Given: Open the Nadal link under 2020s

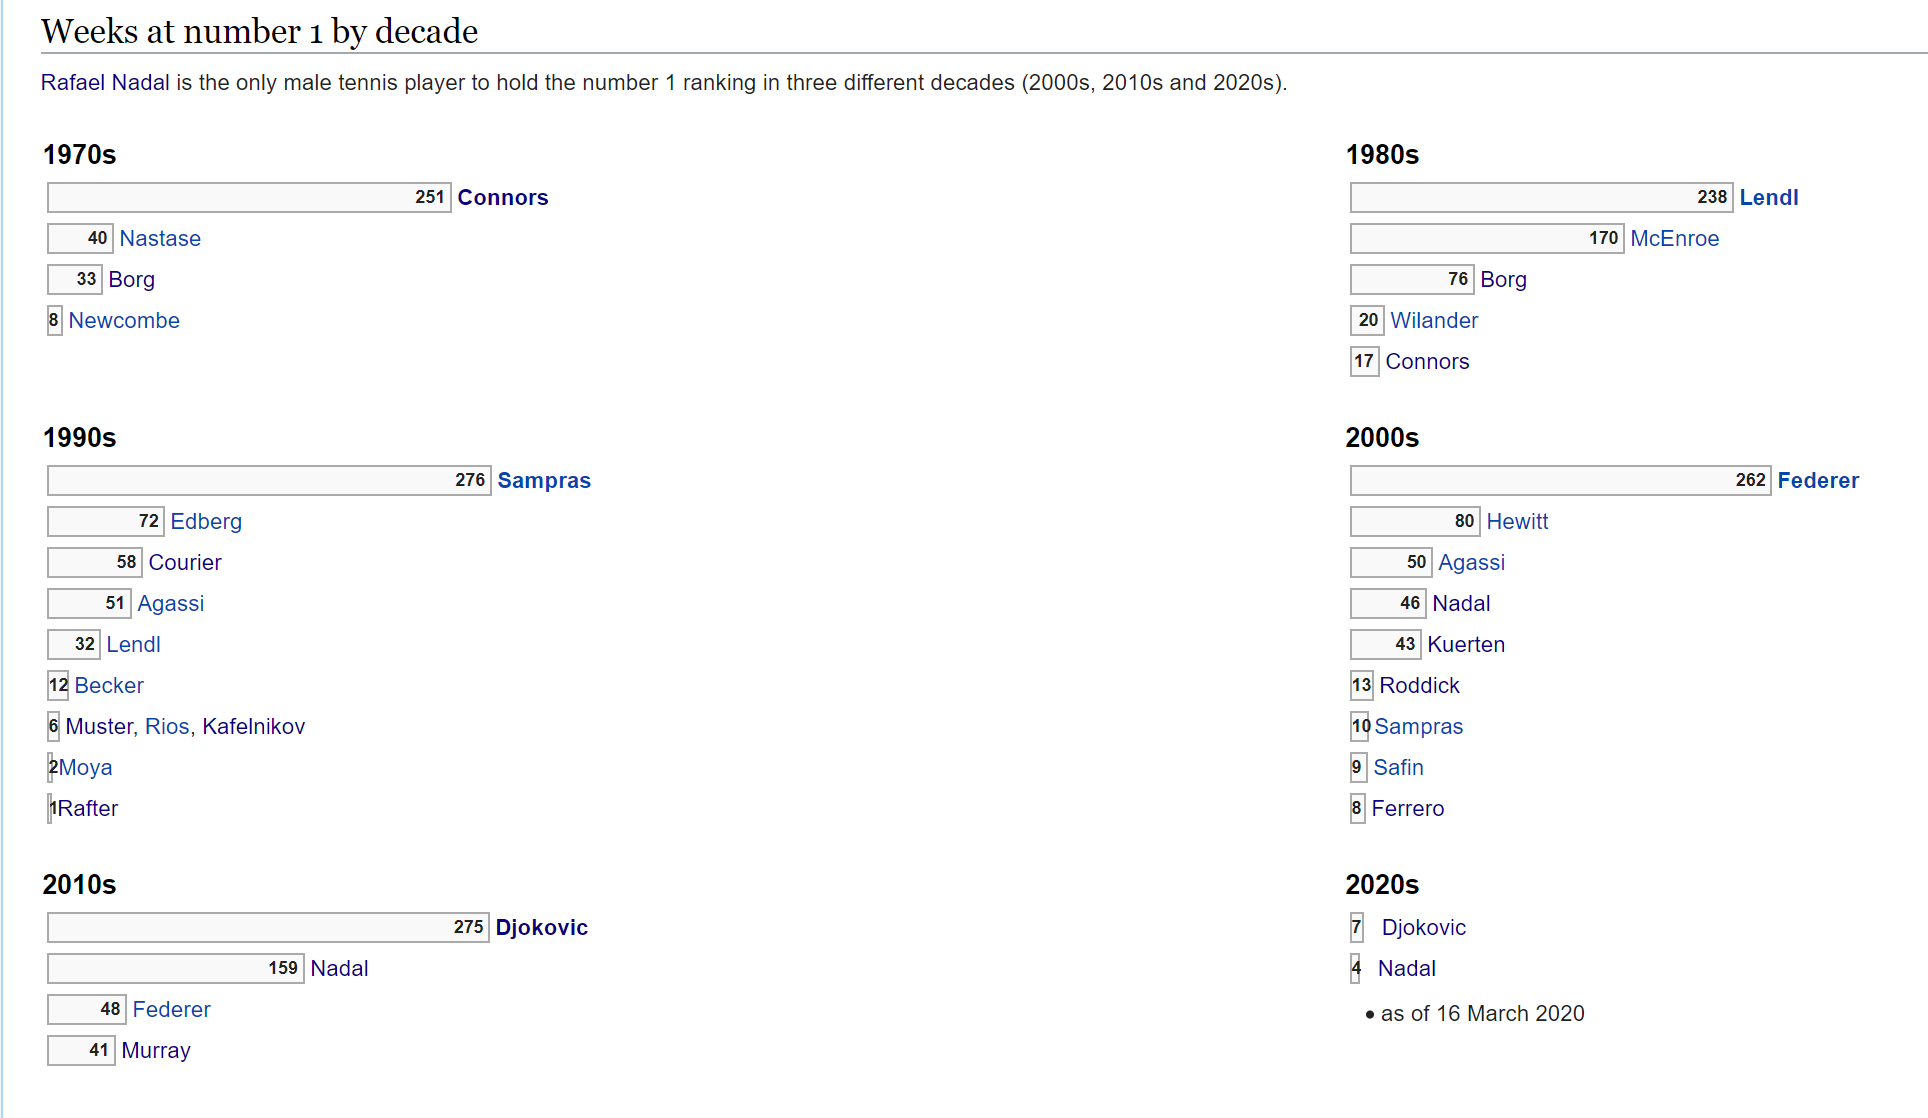Looking at the screenshot, I should point(1406,969).
